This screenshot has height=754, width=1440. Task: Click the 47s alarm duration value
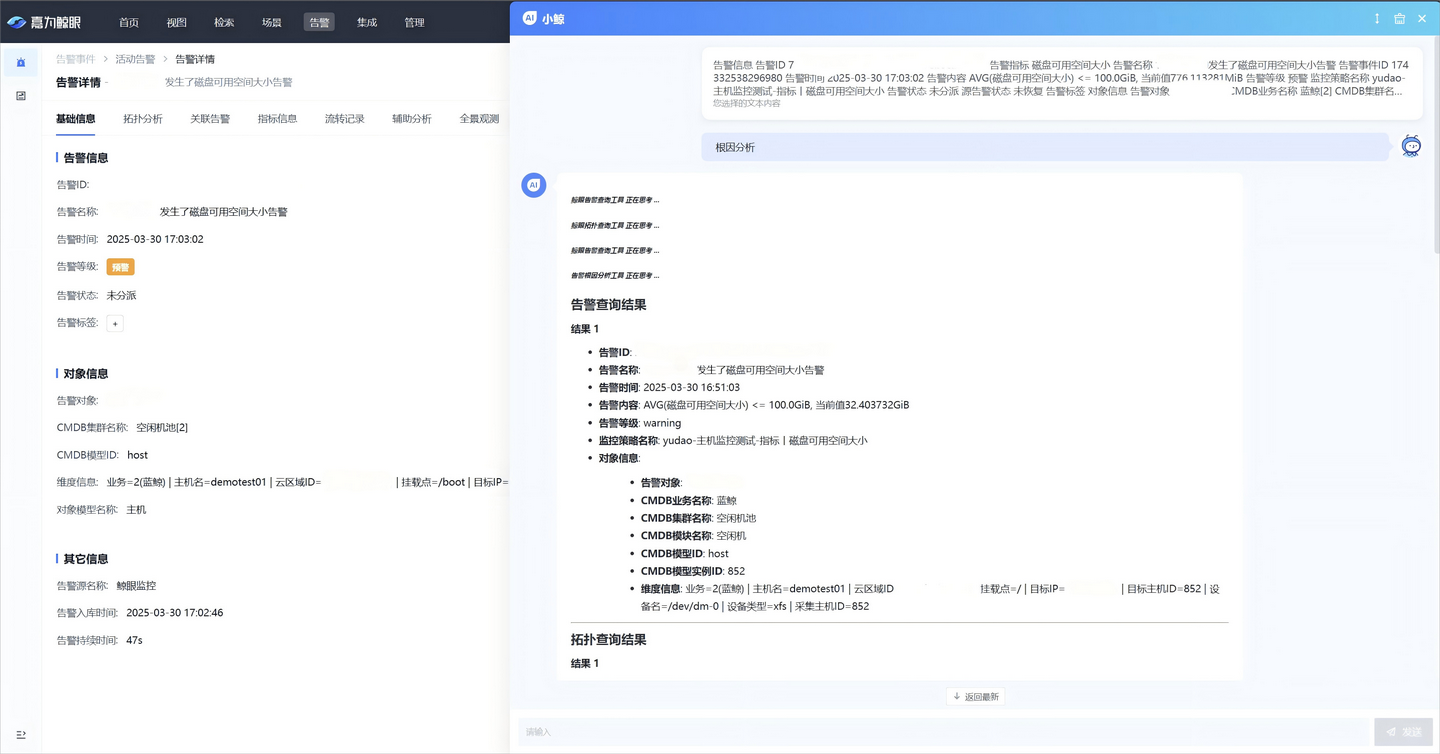tap(134, 640)
